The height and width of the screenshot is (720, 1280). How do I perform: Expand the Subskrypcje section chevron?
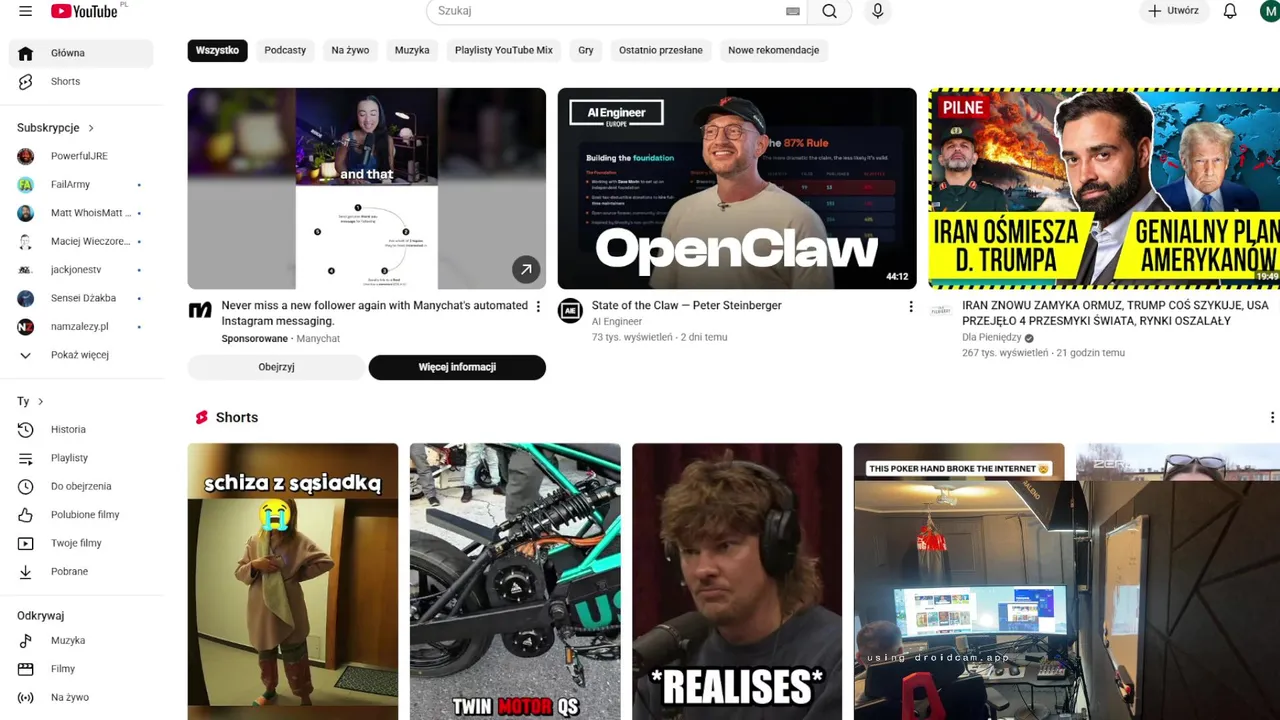[91, 128]
